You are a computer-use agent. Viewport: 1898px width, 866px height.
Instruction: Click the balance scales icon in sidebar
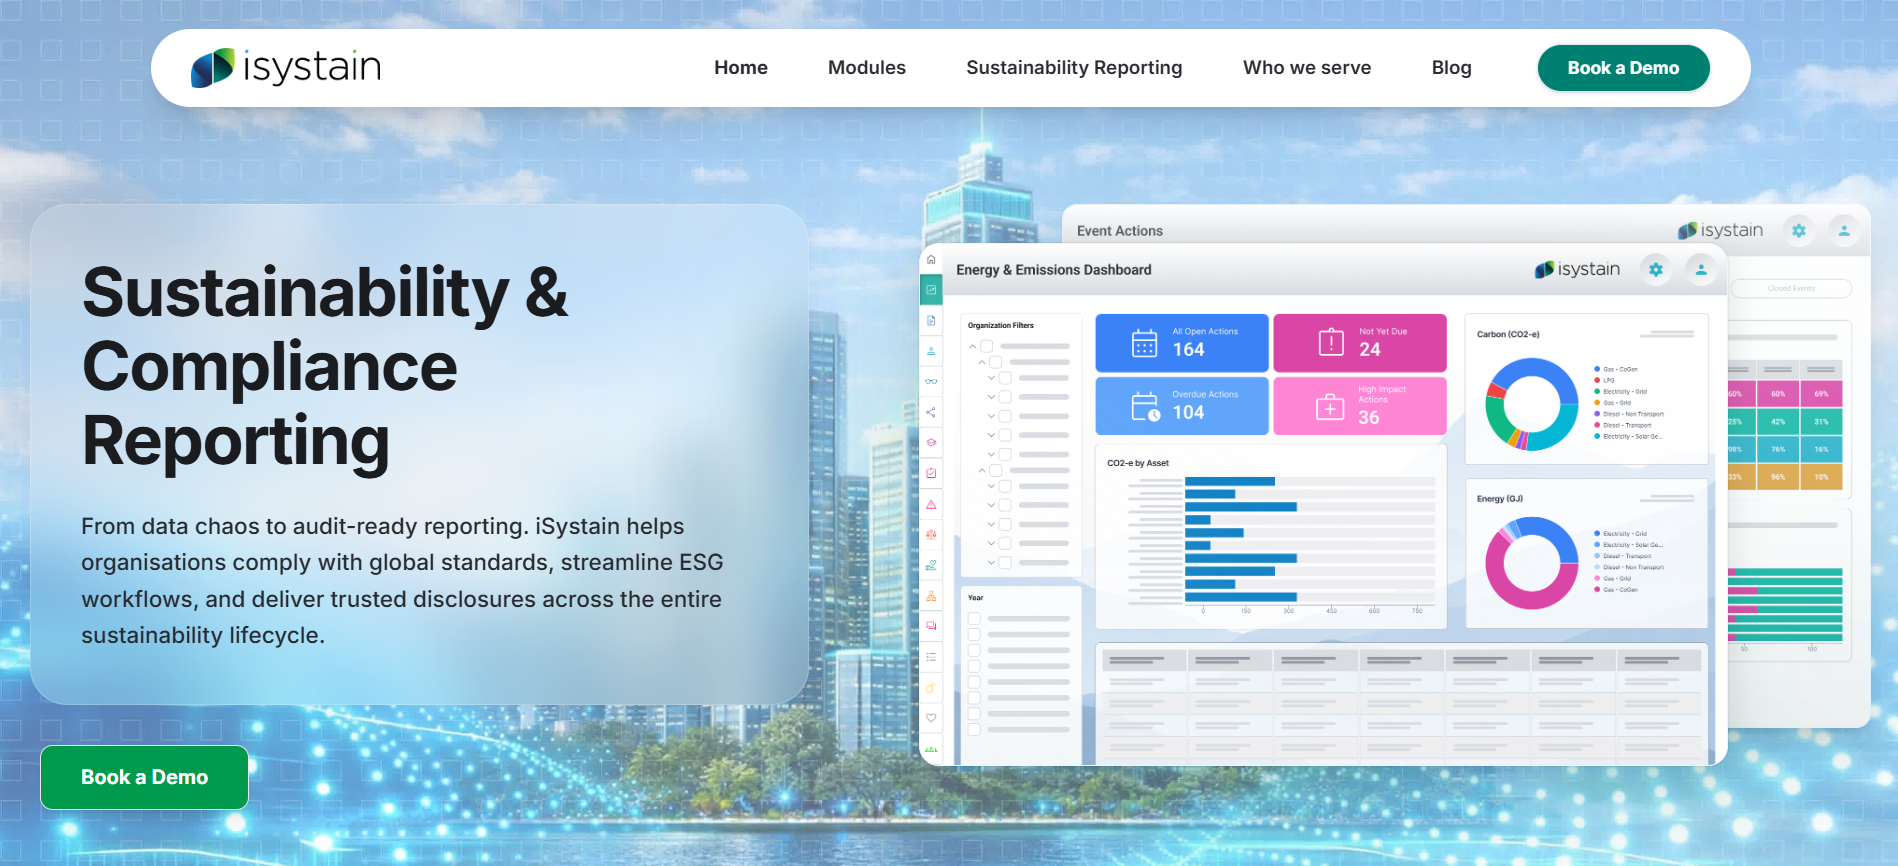pyautogui.click(x=931, y=534)
